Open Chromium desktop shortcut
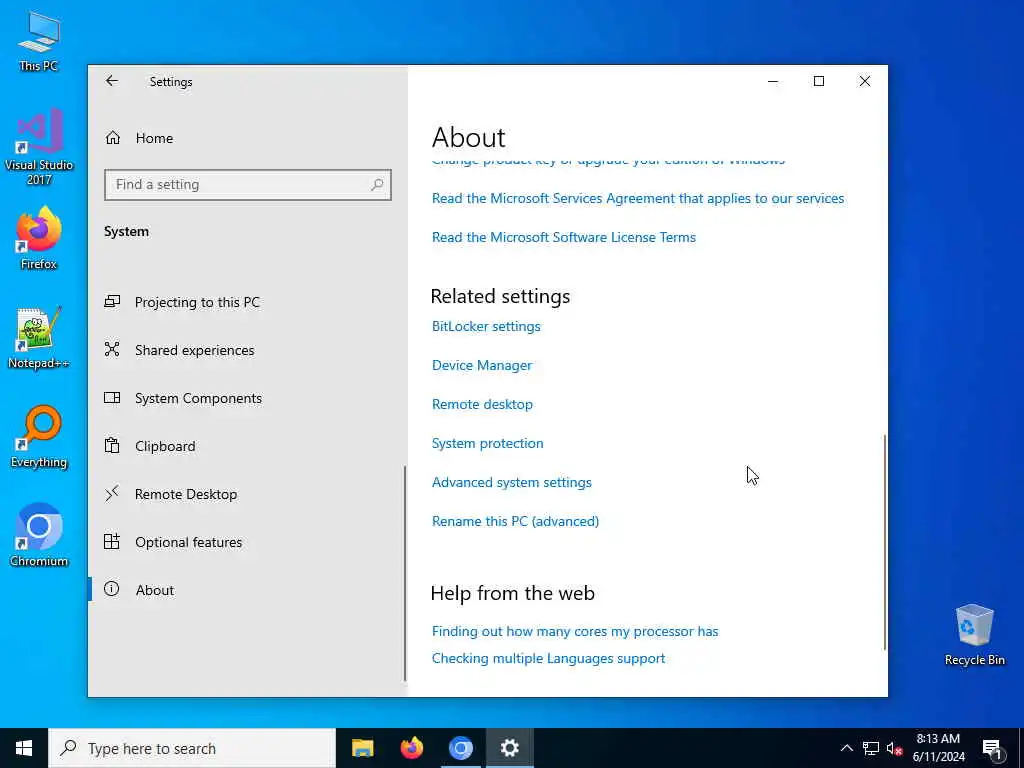The image size is (1024, 768). click(x=39, y=536)
